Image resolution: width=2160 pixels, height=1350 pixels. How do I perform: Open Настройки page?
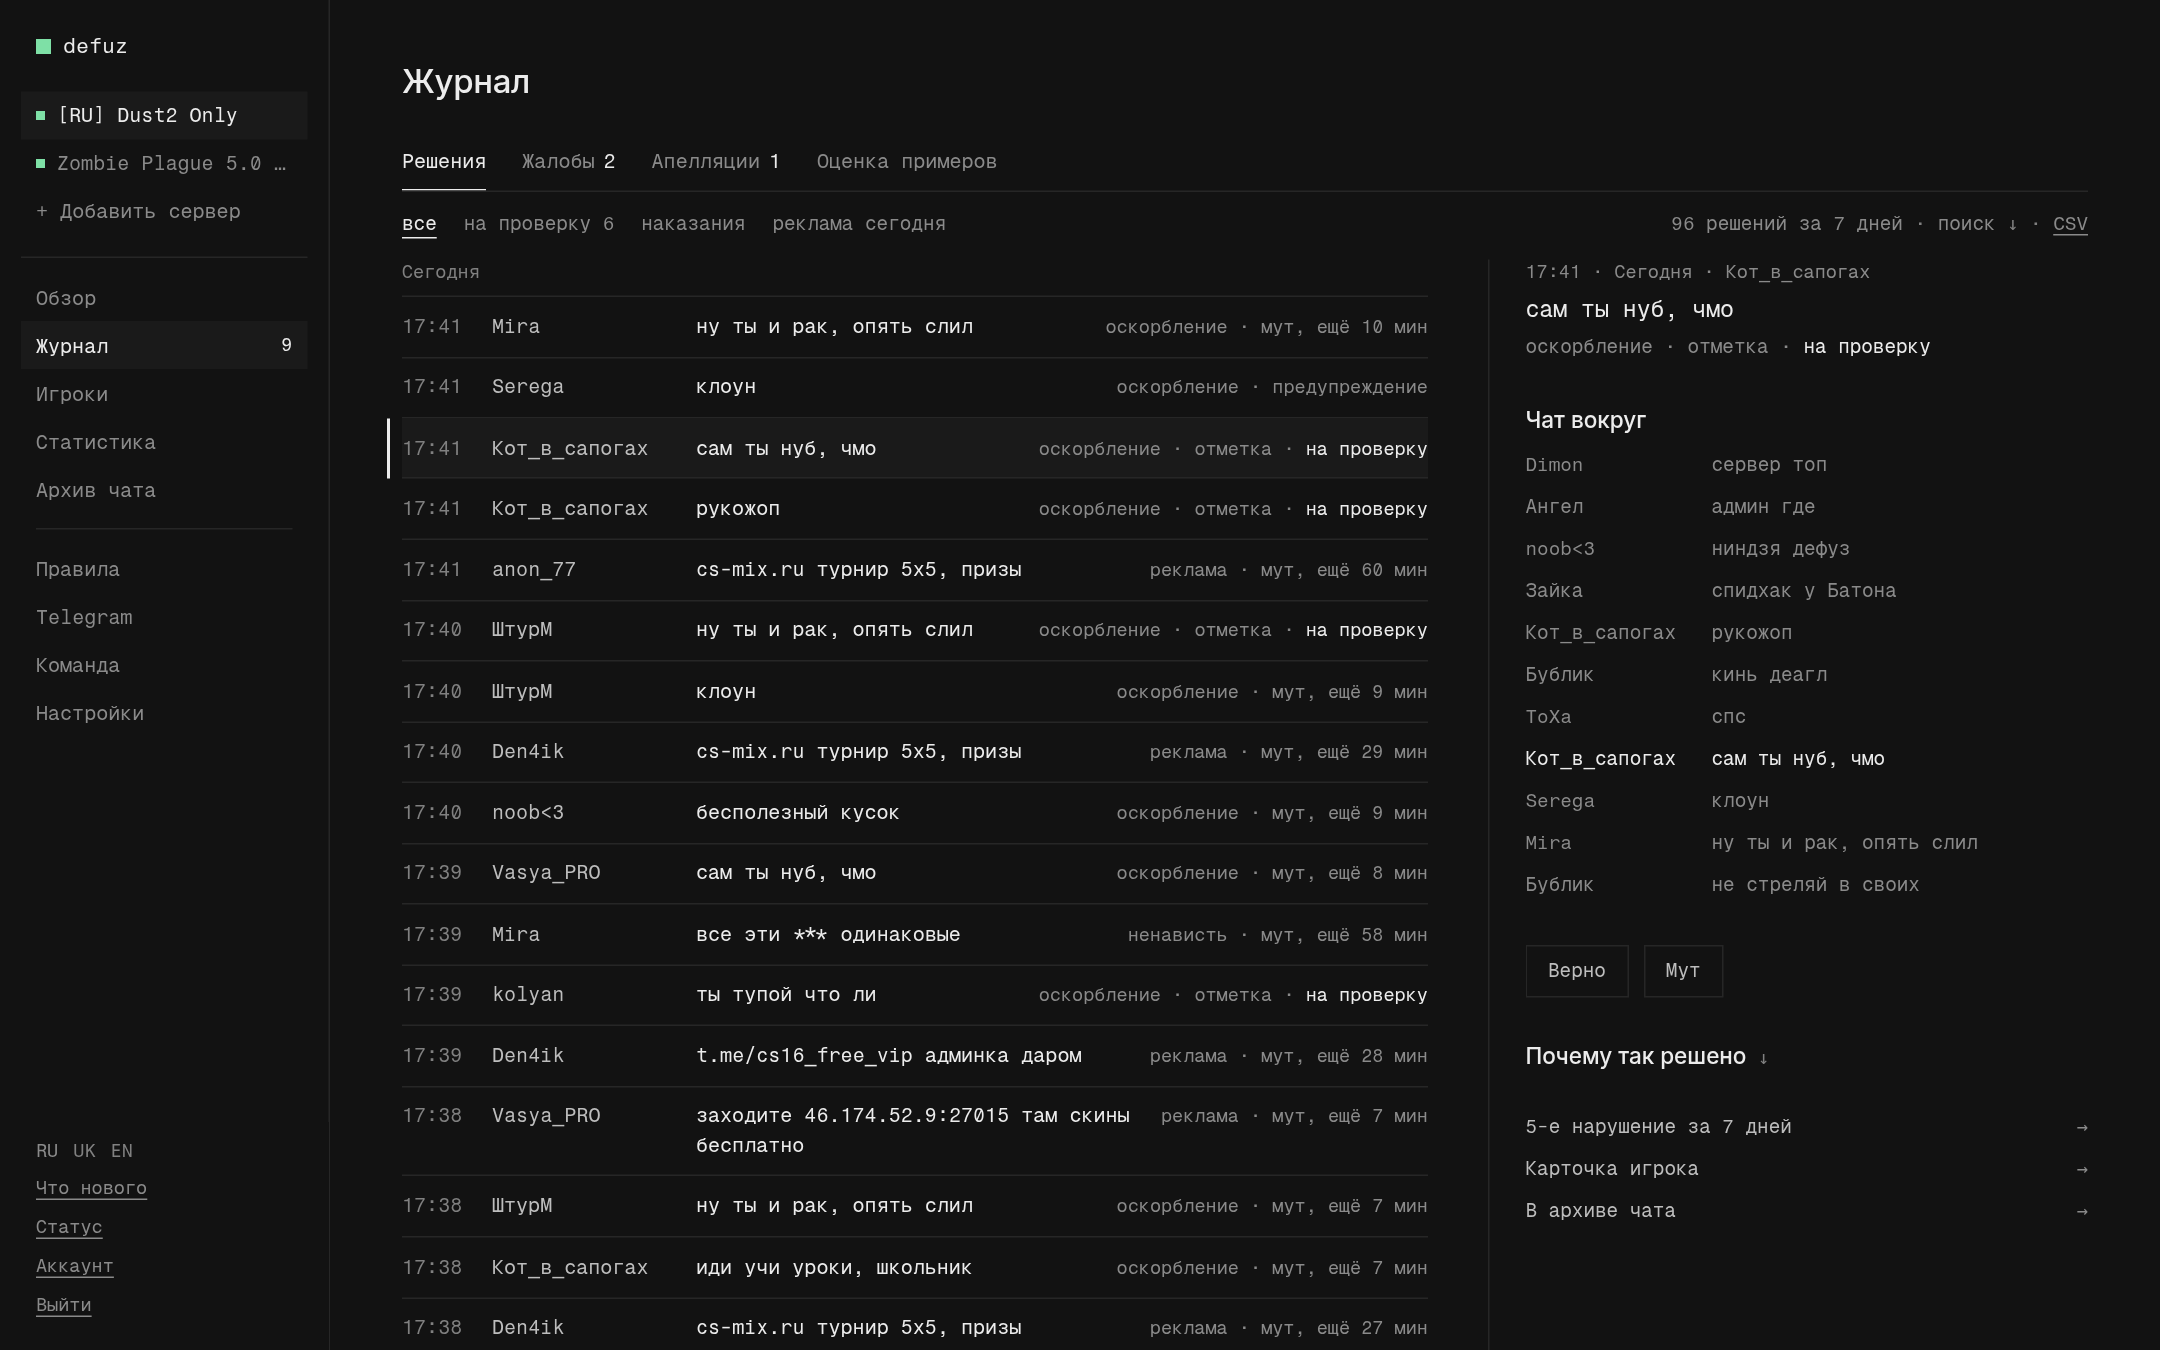(x=164, y=713)
